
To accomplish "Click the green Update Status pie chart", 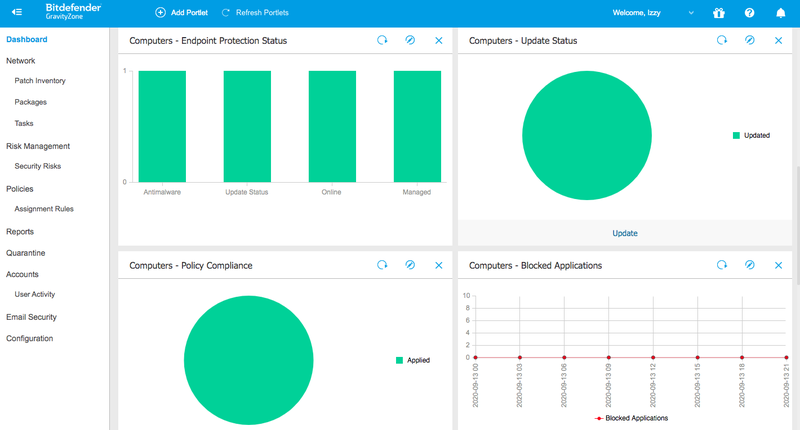I will 587,135.
